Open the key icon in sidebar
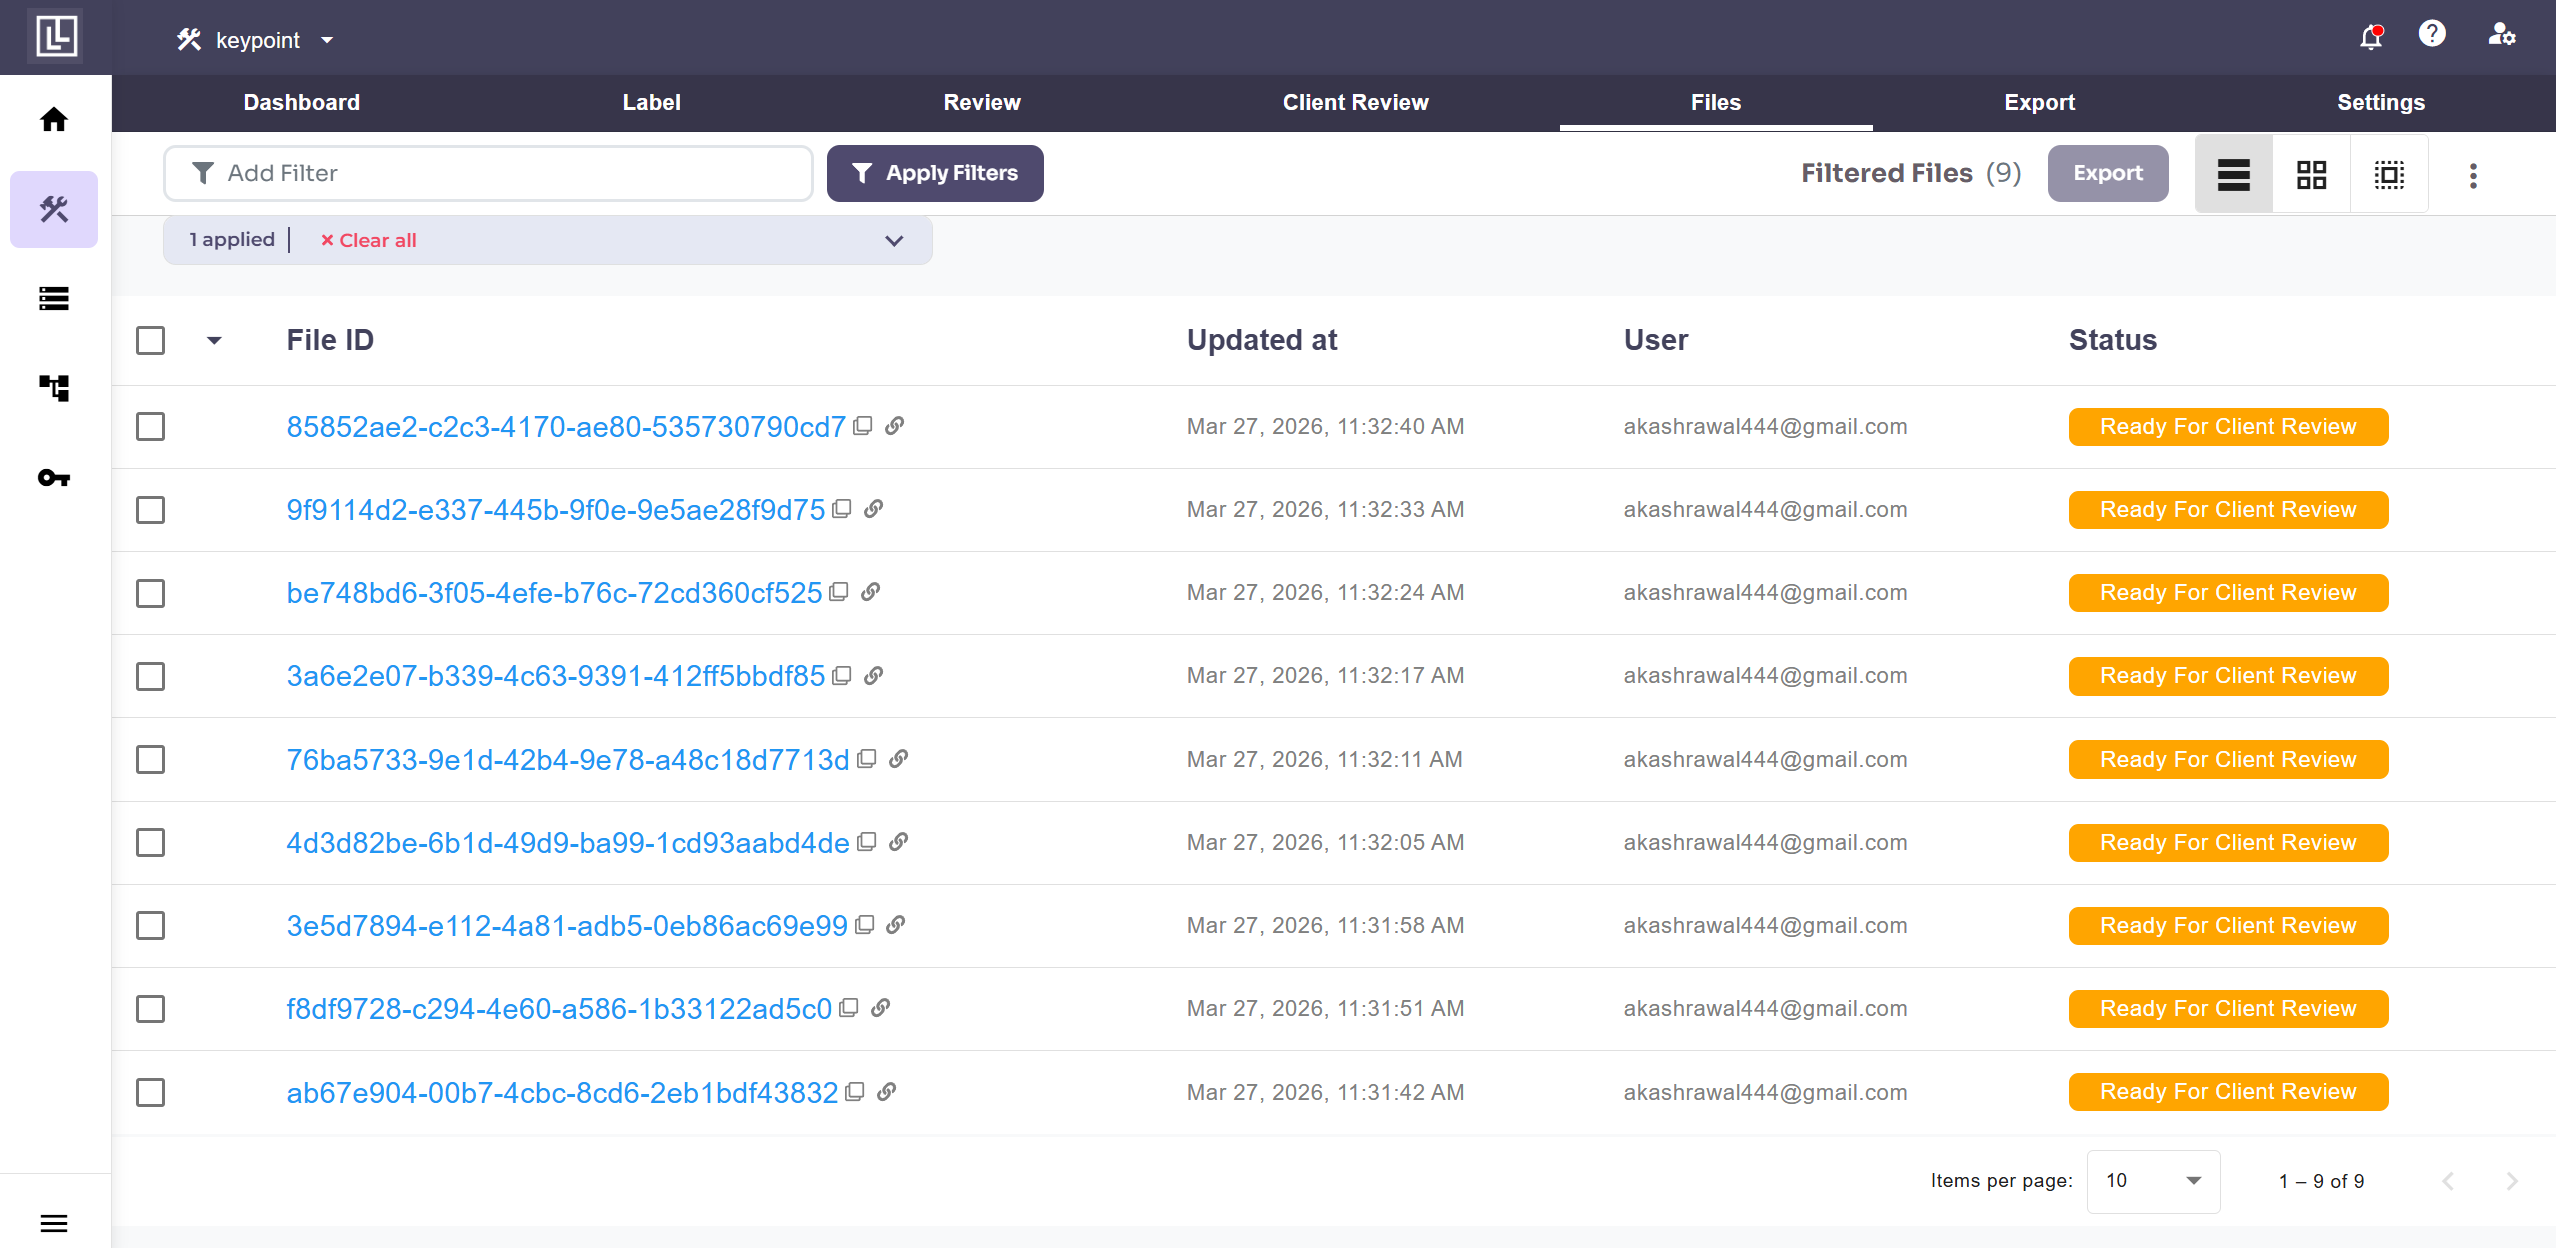Viewport: 2556px width, 1248px height. click(x=54, y=478)
